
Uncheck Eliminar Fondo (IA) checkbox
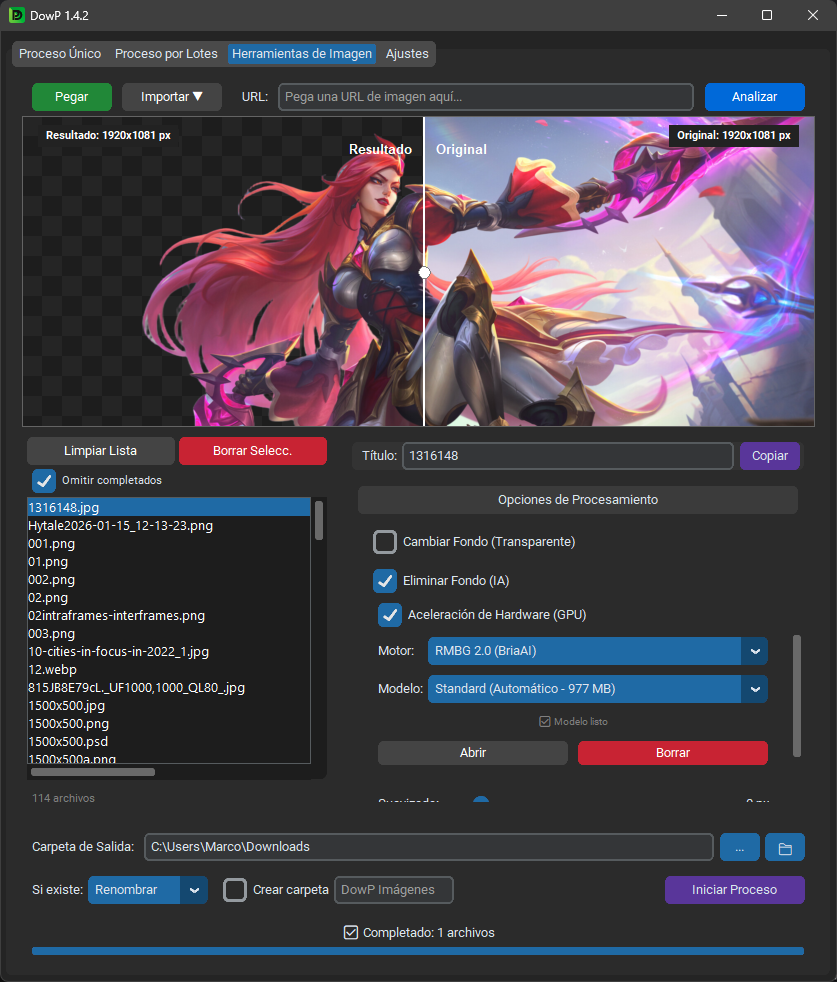[x=385, y=581]
